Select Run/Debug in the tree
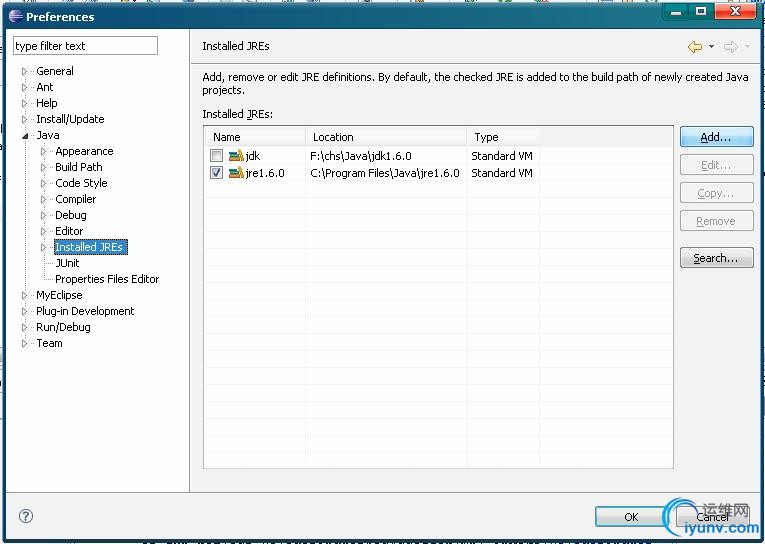765x544 pixels. point(63,327)
